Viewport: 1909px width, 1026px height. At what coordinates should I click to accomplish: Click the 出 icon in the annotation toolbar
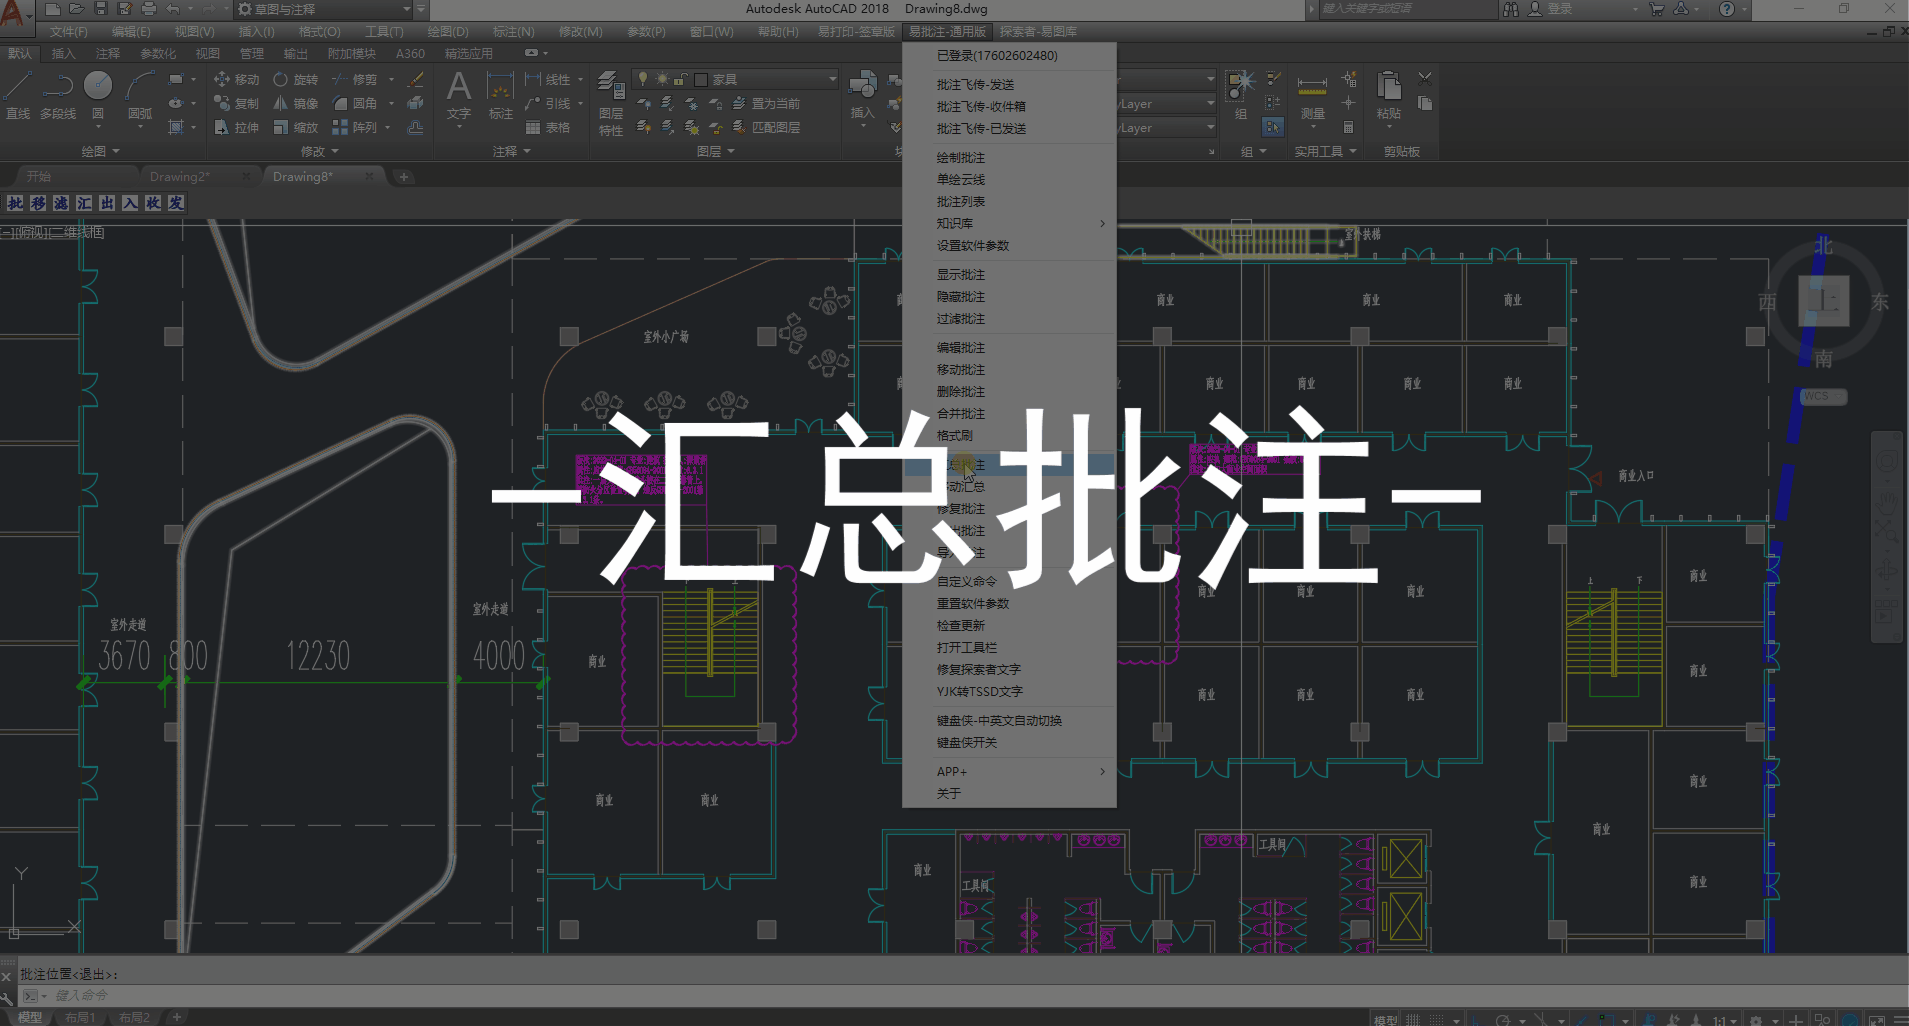[107, 203]
